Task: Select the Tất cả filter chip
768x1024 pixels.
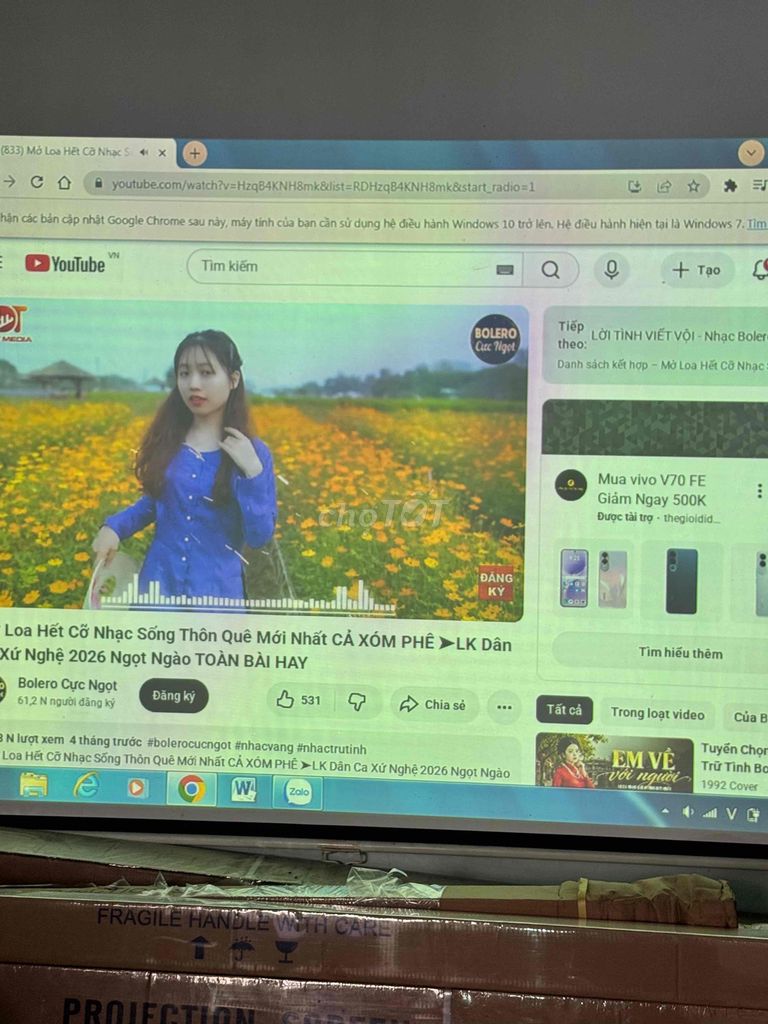Action: coord(564,710)
